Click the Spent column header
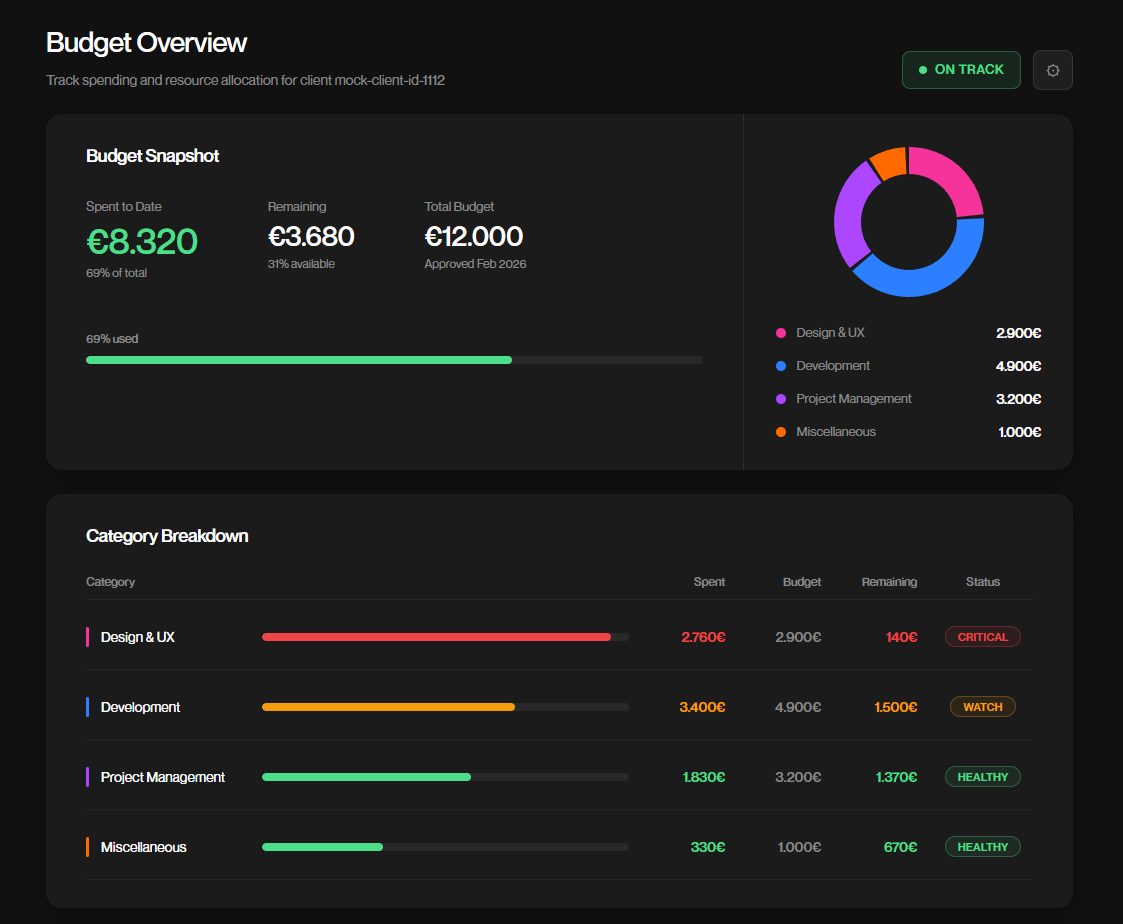 (x=710, y=581)
